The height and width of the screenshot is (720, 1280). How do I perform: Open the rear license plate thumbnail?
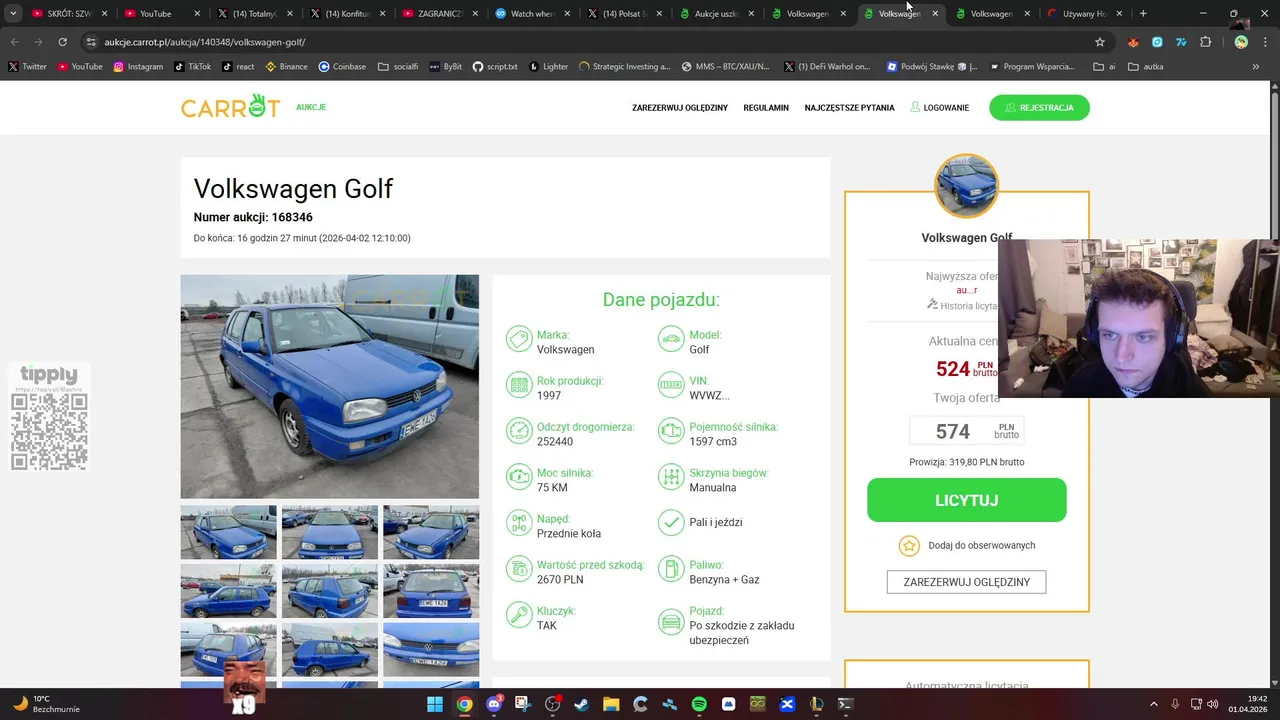pos(431,590)
